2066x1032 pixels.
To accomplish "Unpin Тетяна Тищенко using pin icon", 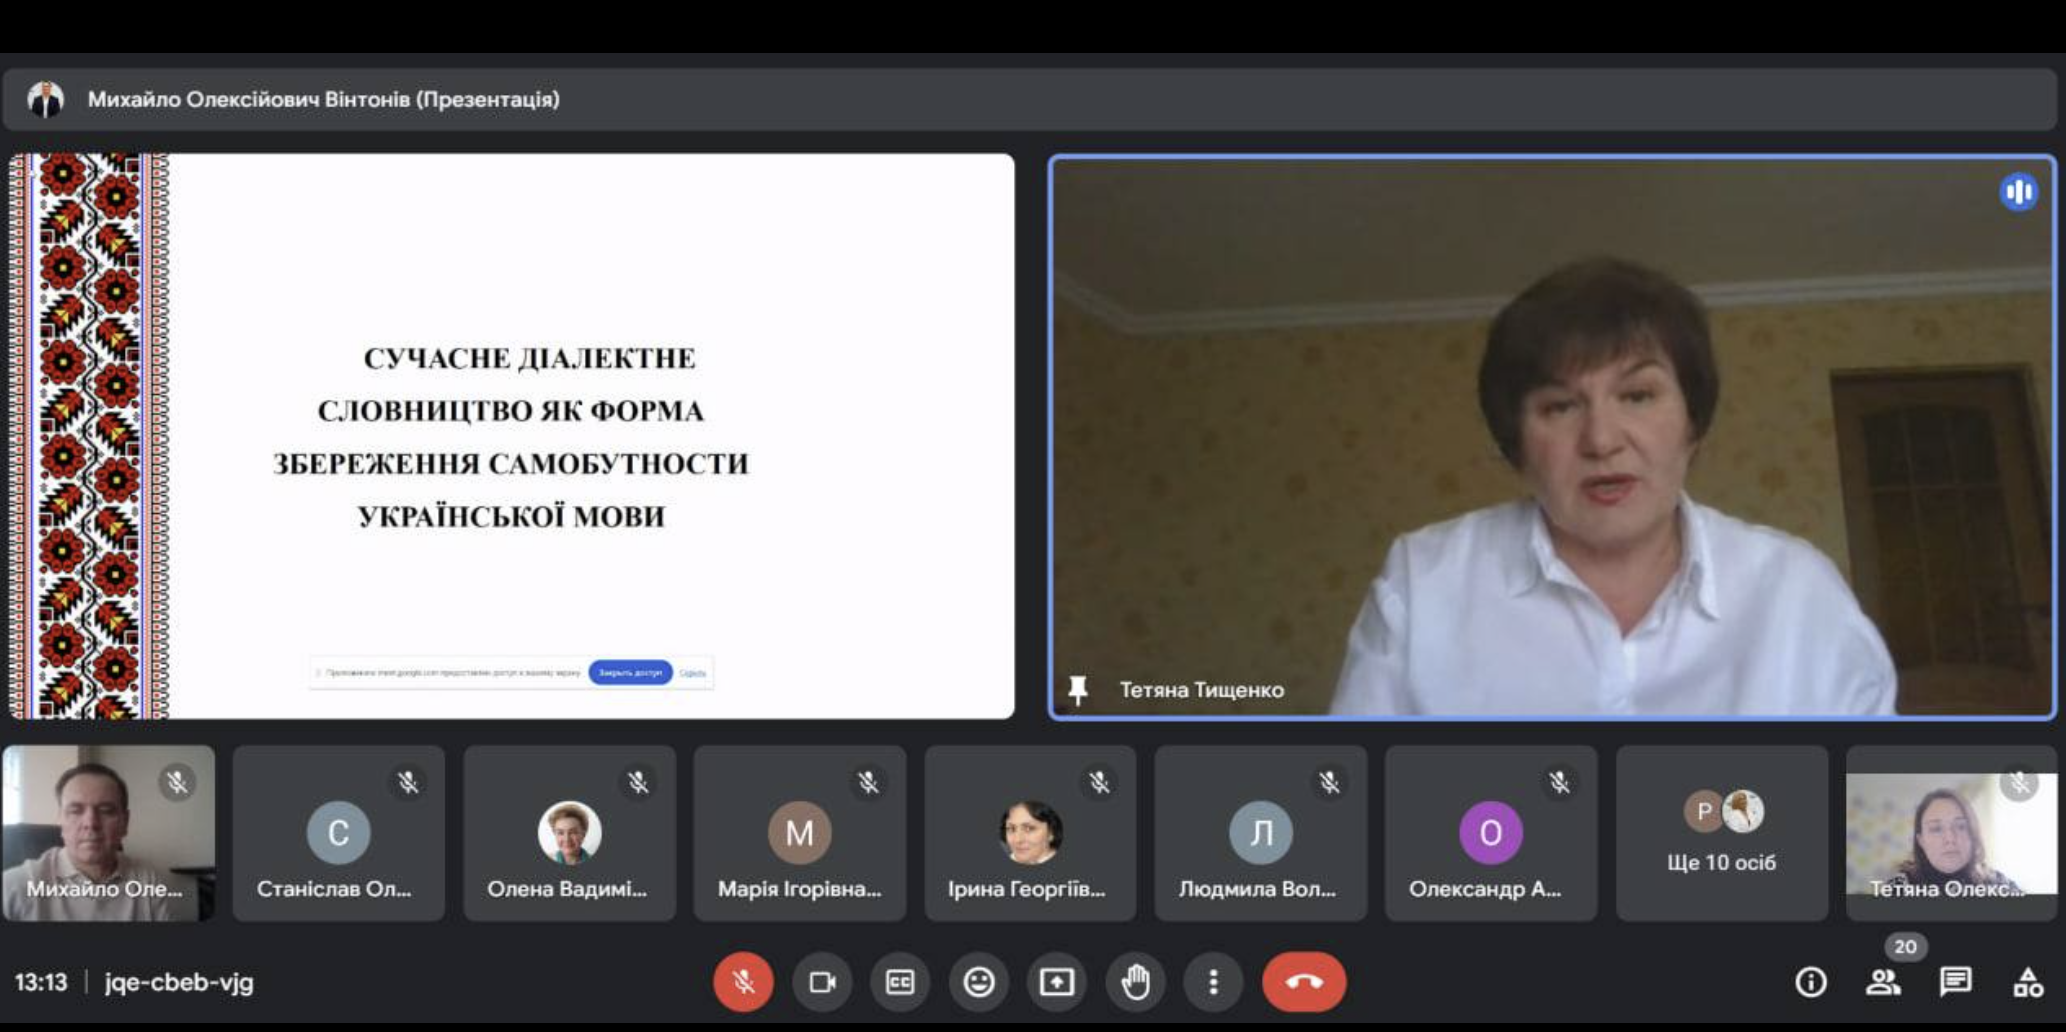I will point(1078,689).
